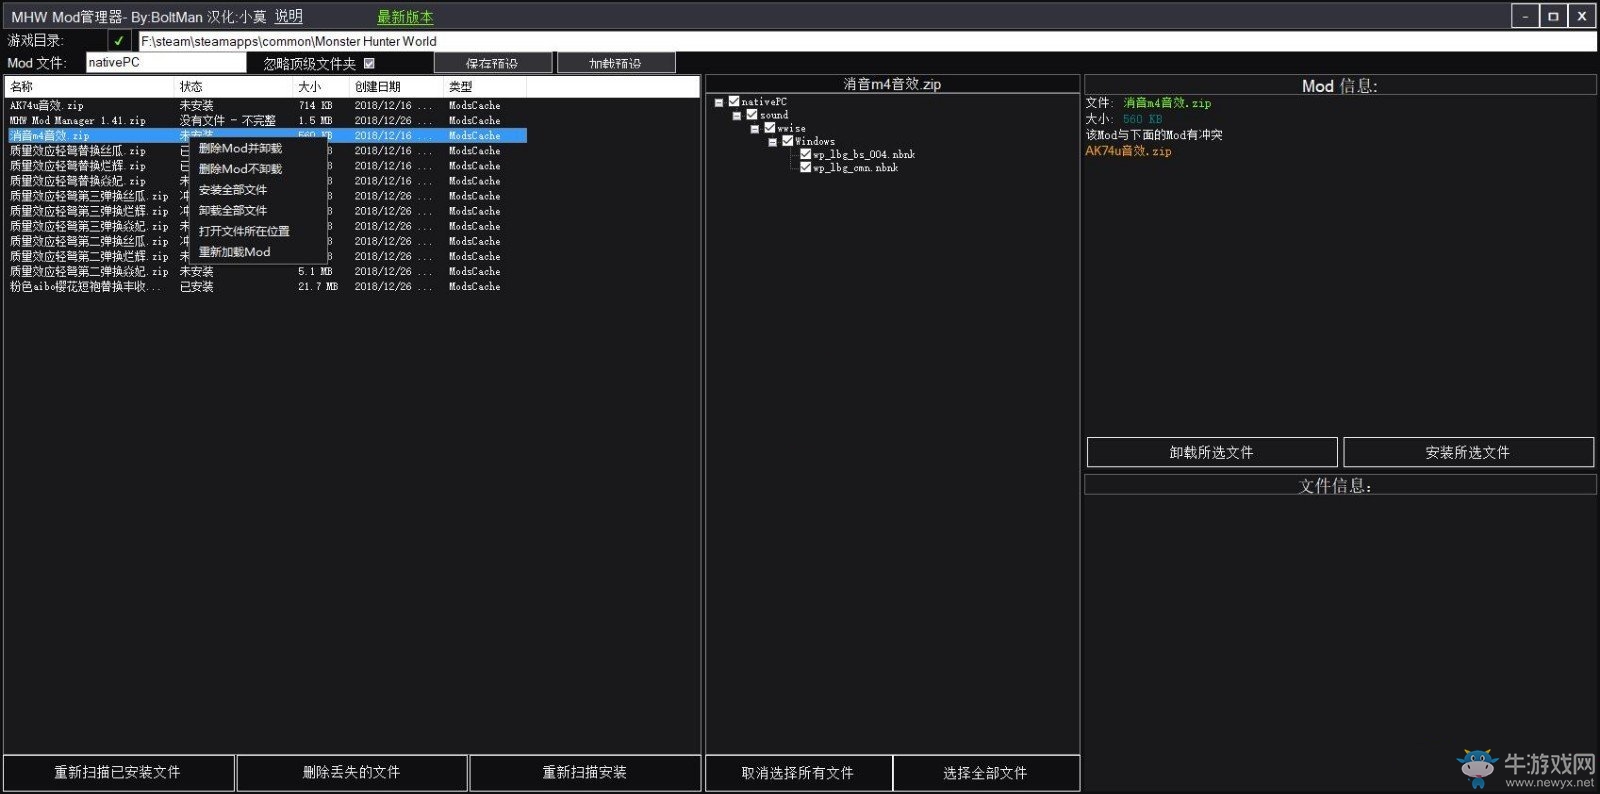Click the green checkmark beside 游戏目录

119,41
